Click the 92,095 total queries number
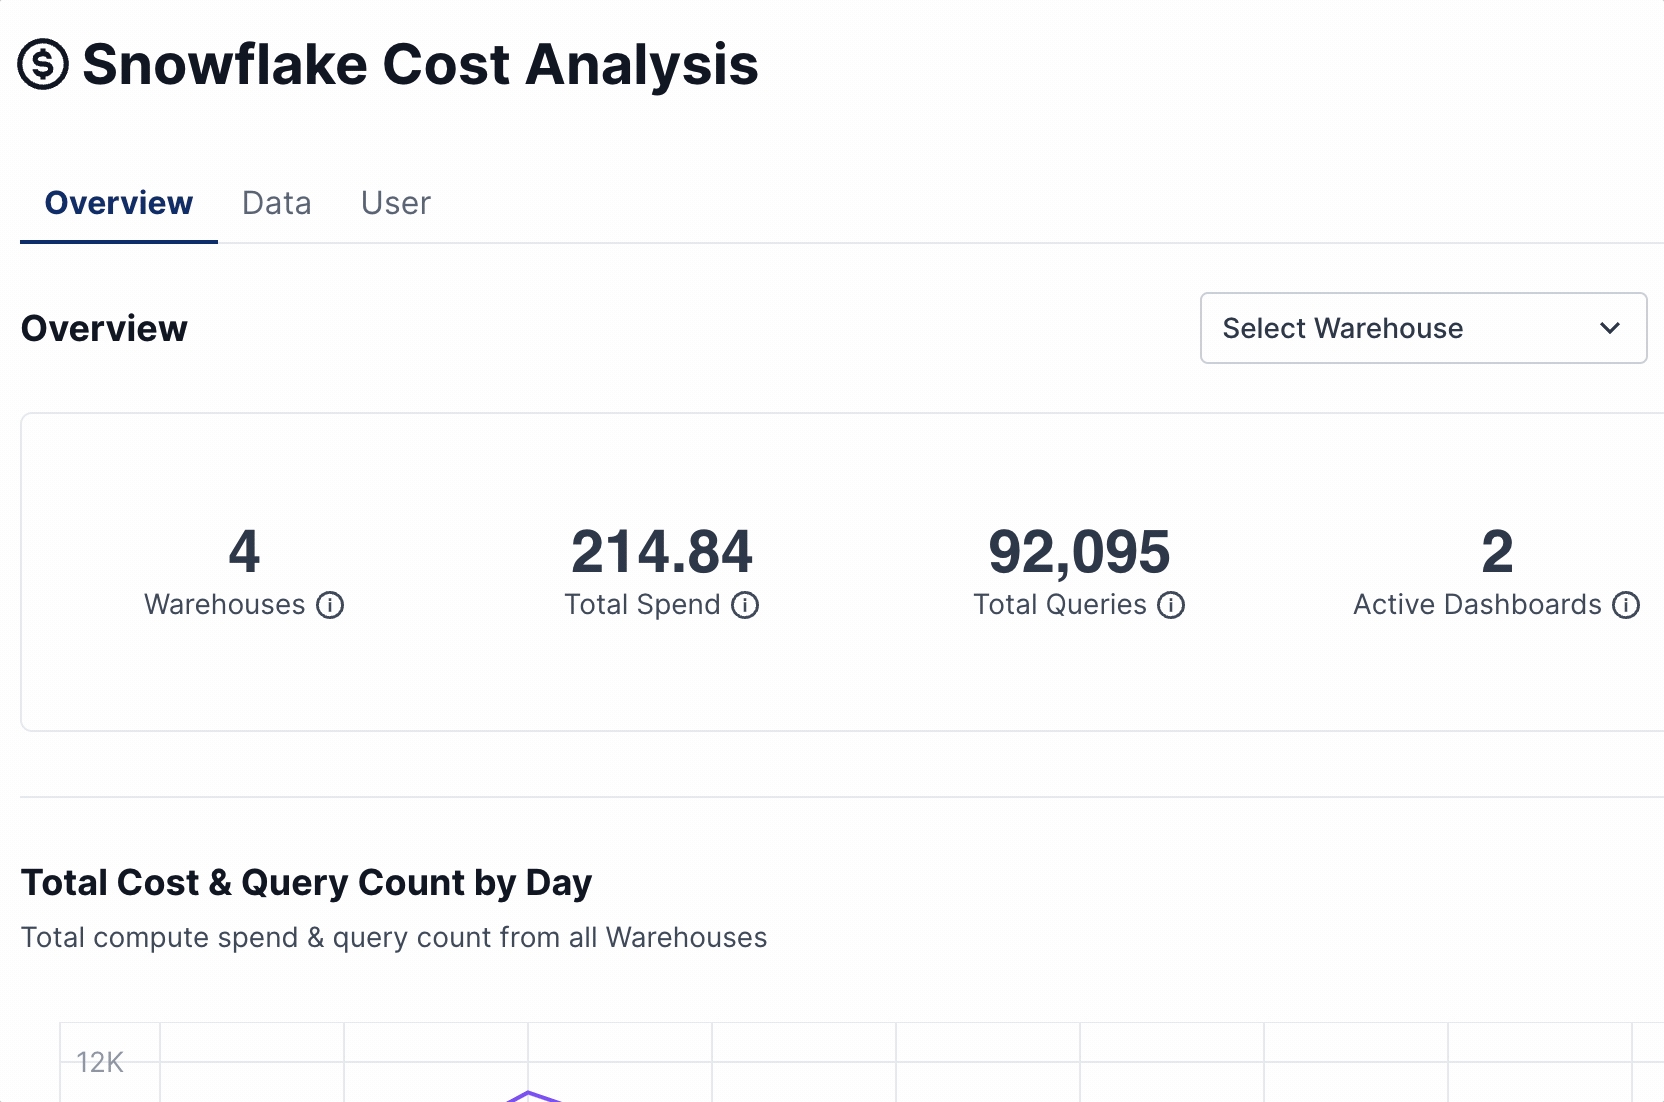Viewport: 1664px width, 1102px height. coord(1079,552)
